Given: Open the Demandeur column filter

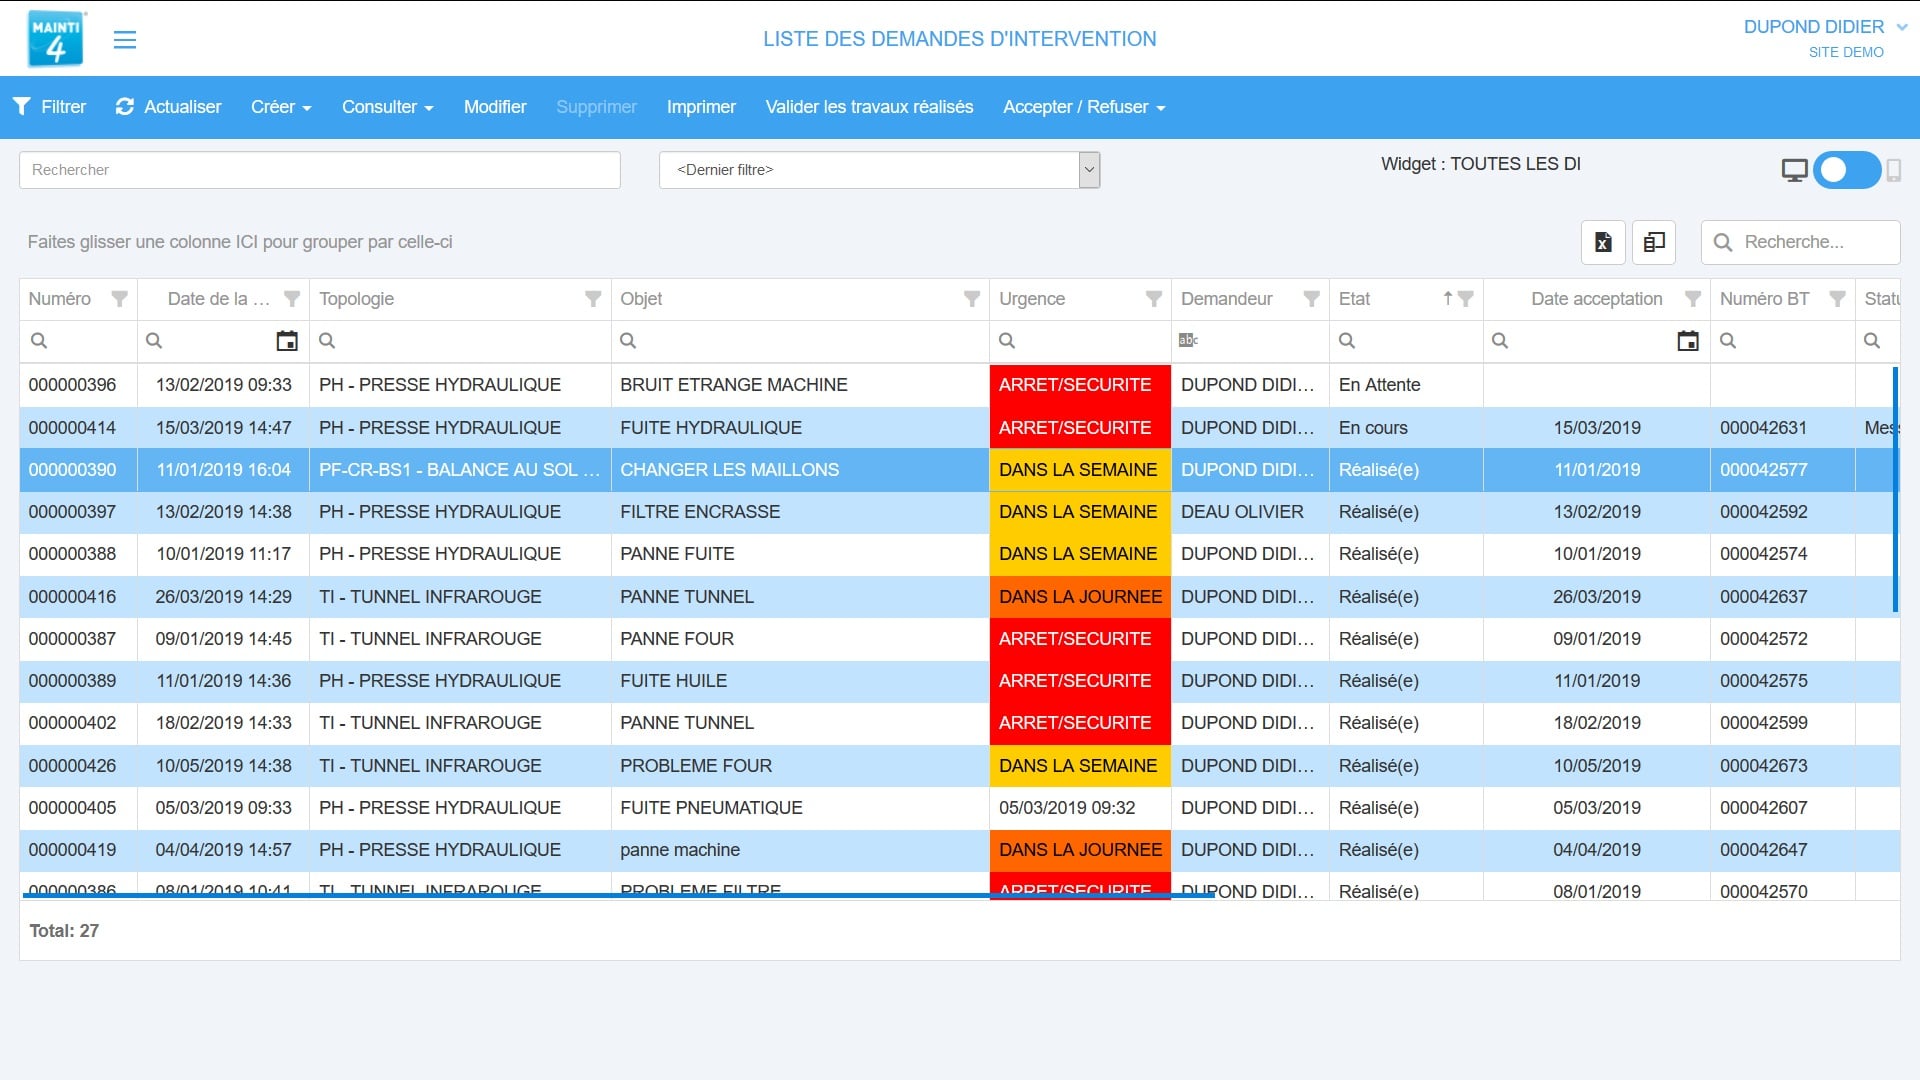Looking at the screenshot, I should [1311, 299].
